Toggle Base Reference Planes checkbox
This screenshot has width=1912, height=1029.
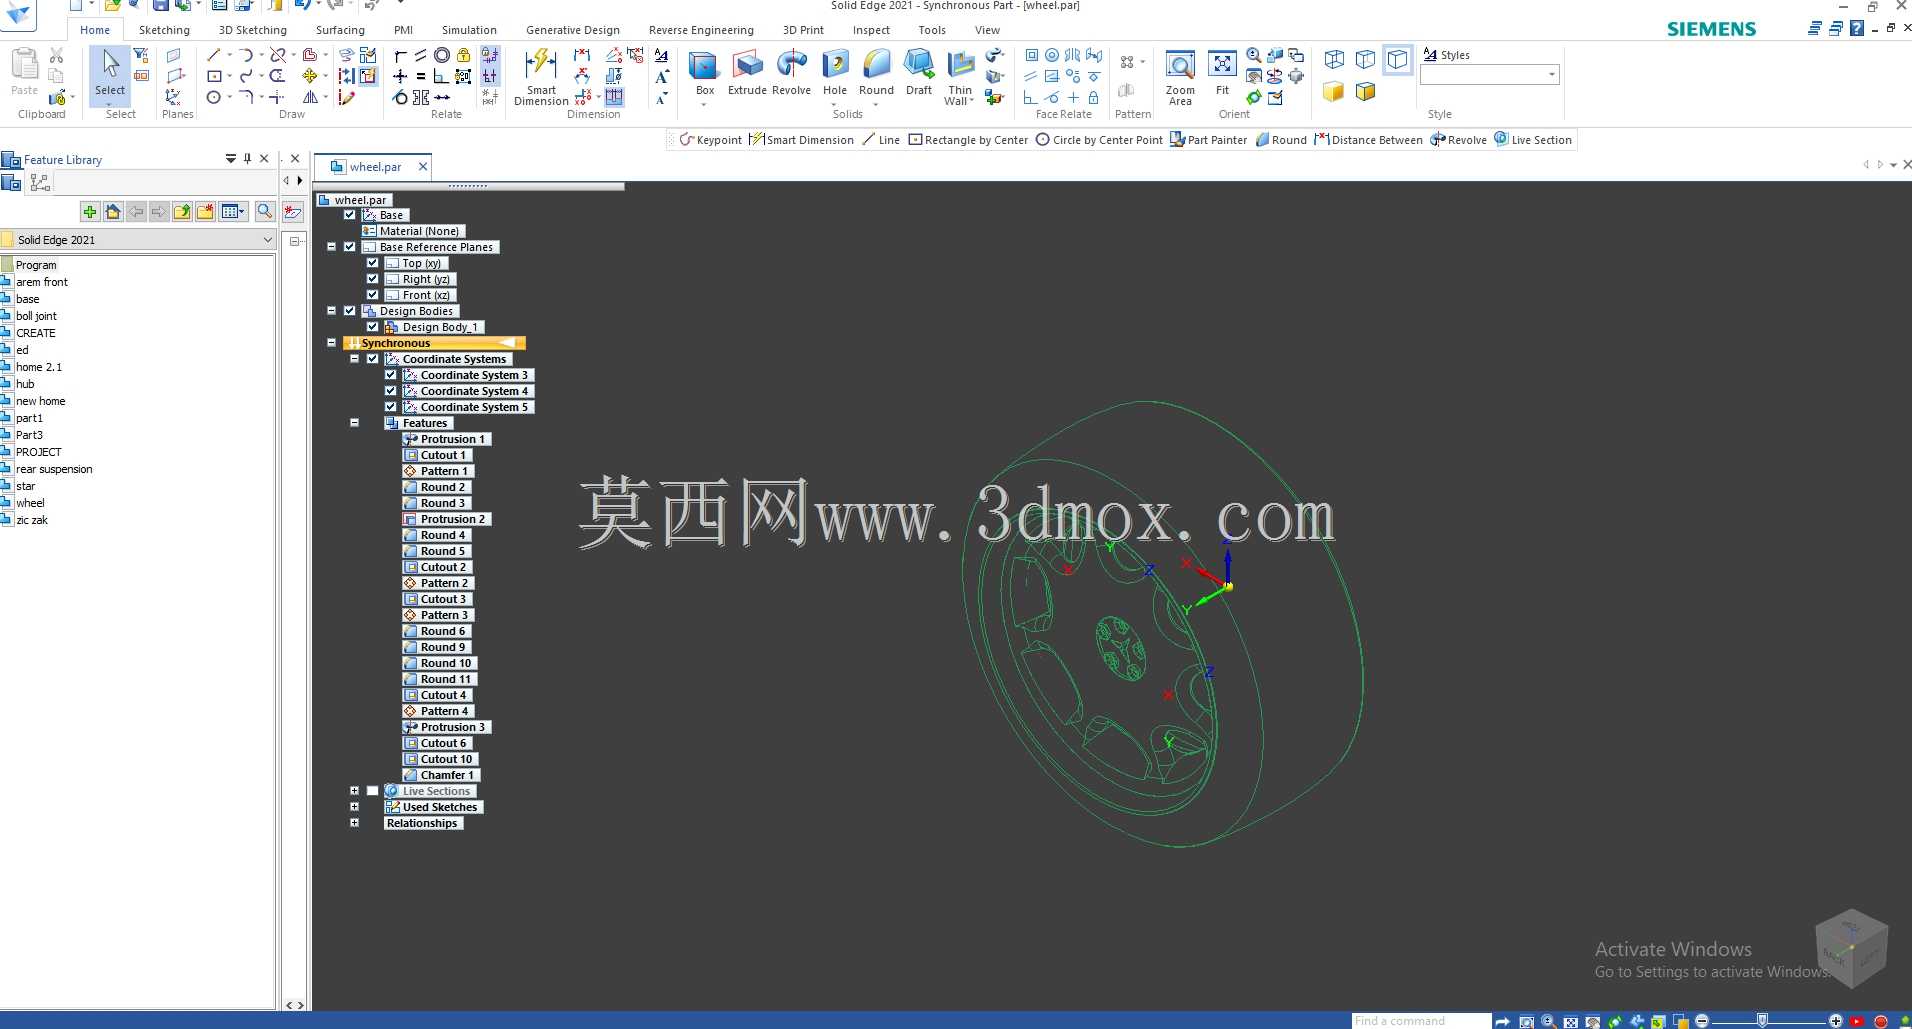click(349, 247)
